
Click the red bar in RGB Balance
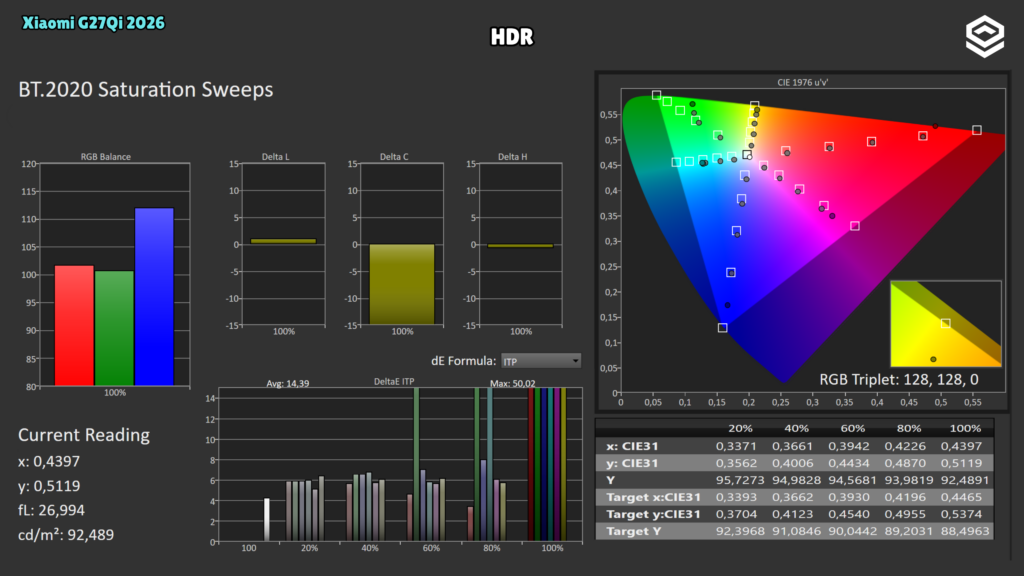[74, 325]
